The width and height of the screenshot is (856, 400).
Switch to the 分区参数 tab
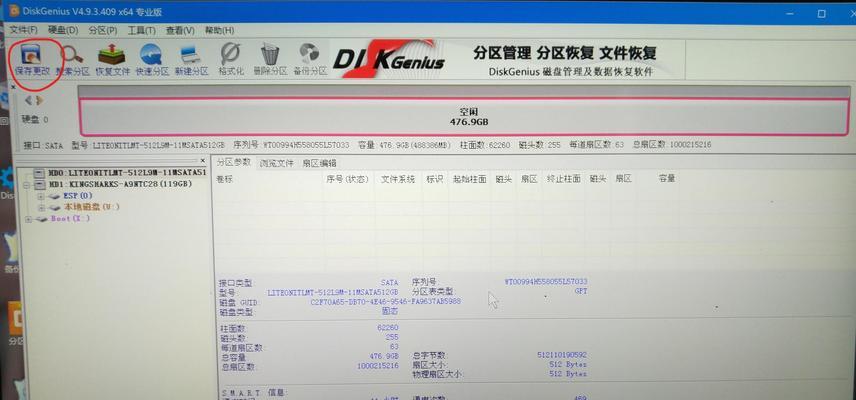click(234, 163)
